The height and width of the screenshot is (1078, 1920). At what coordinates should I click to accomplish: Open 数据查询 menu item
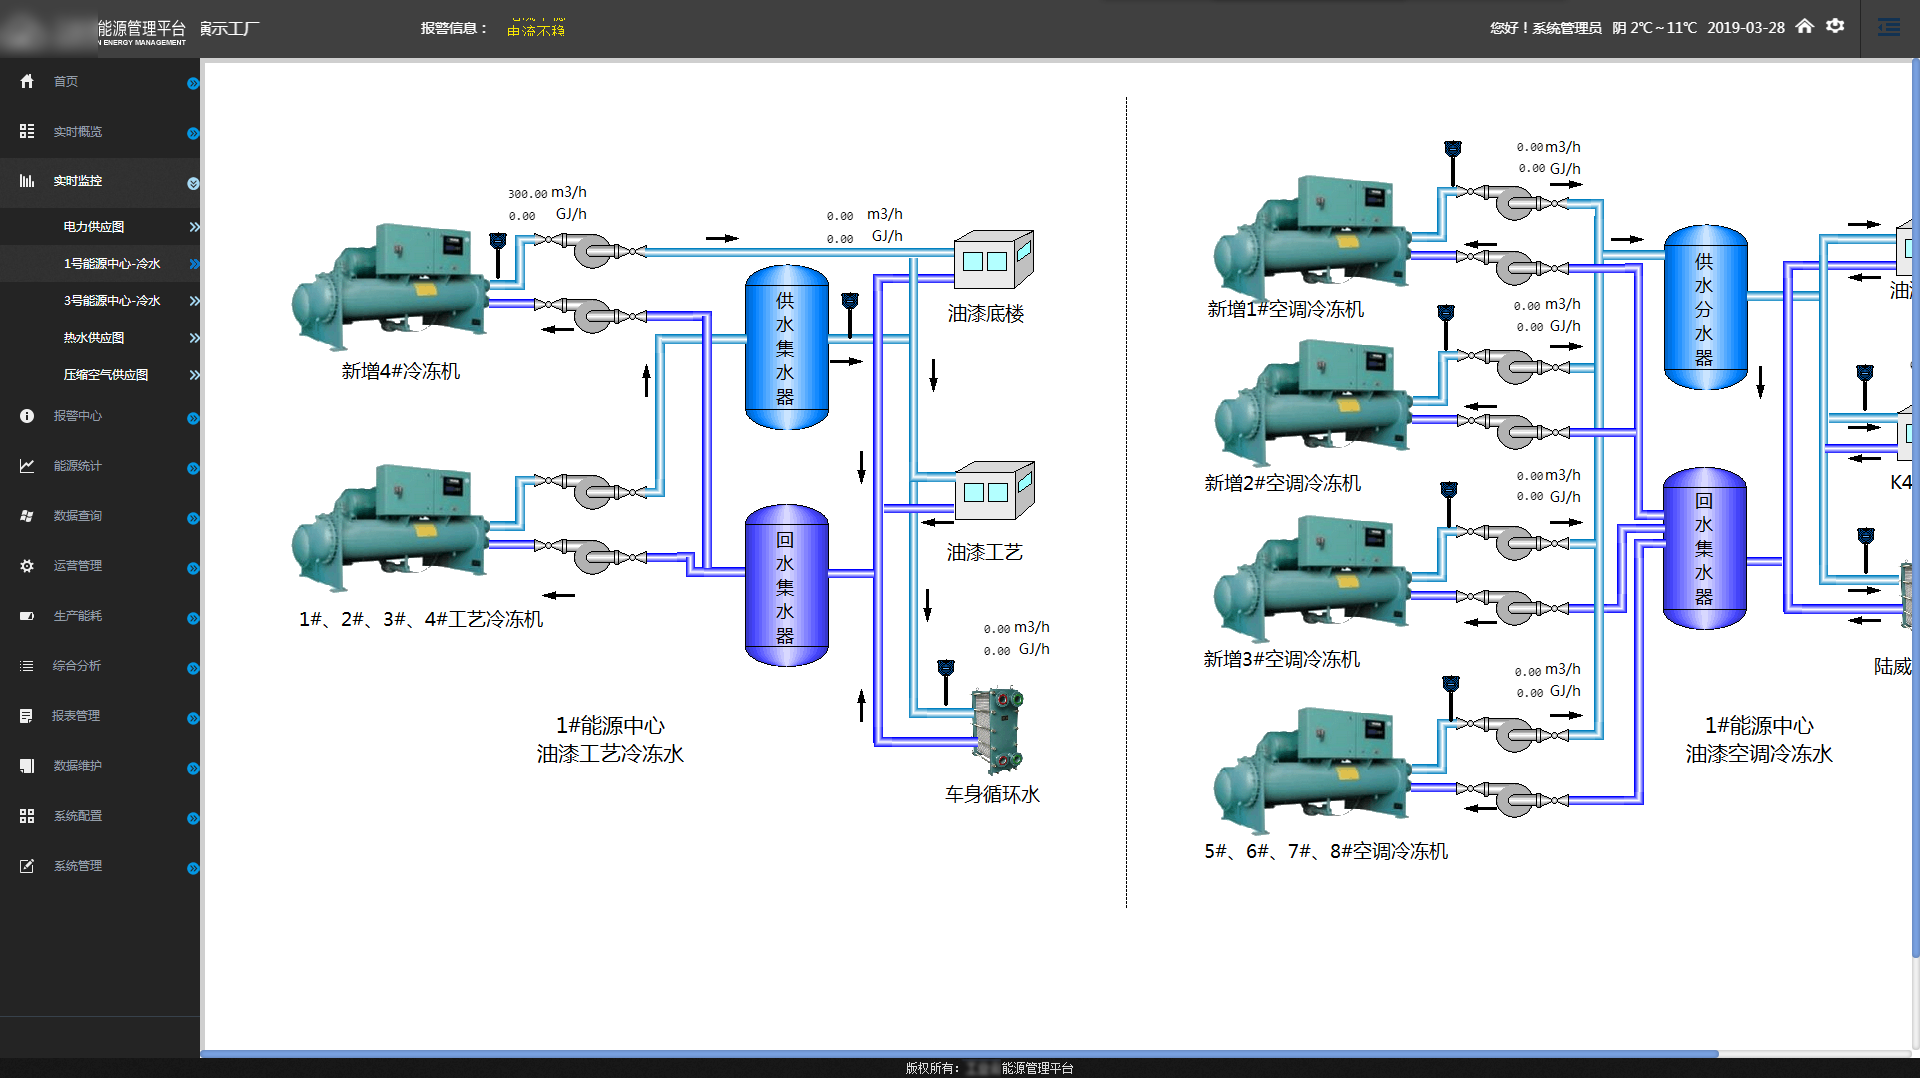(100, 516)
